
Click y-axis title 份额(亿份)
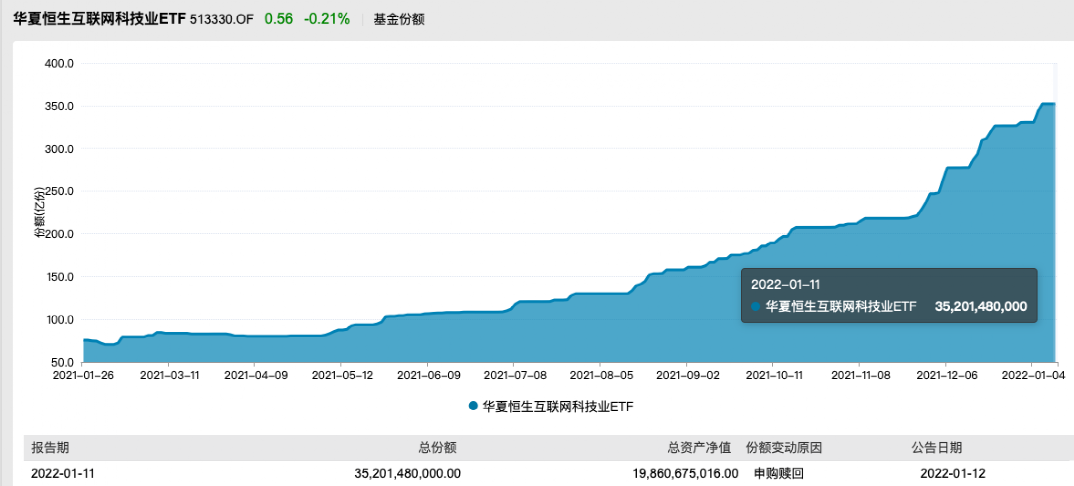pyautogui.click(x=39, y=212)
